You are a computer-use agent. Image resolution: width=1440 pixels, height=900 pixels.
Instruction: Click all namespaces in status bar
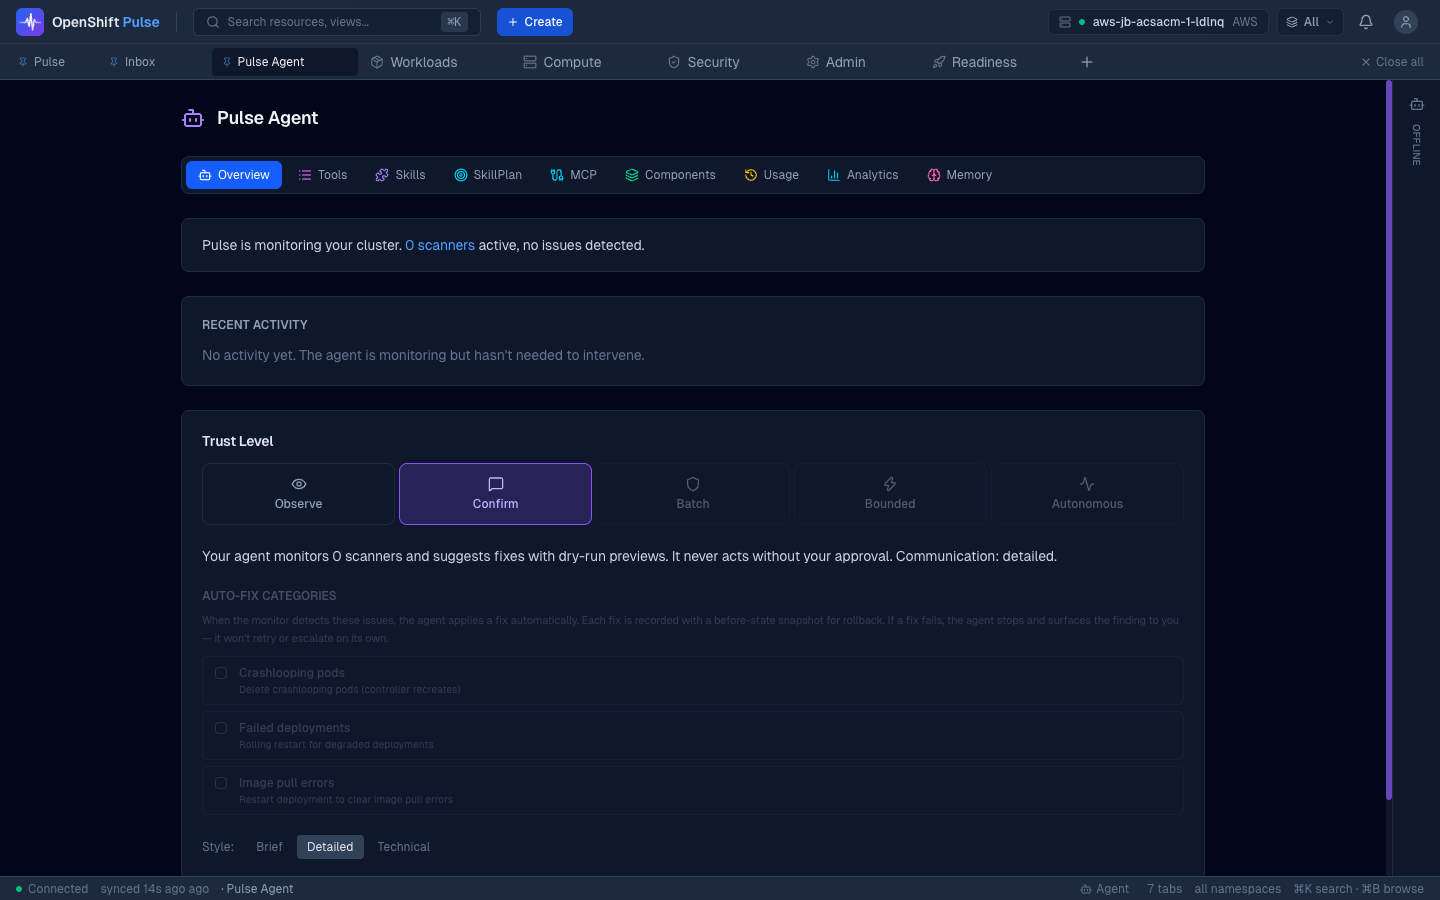[1237, 889]
